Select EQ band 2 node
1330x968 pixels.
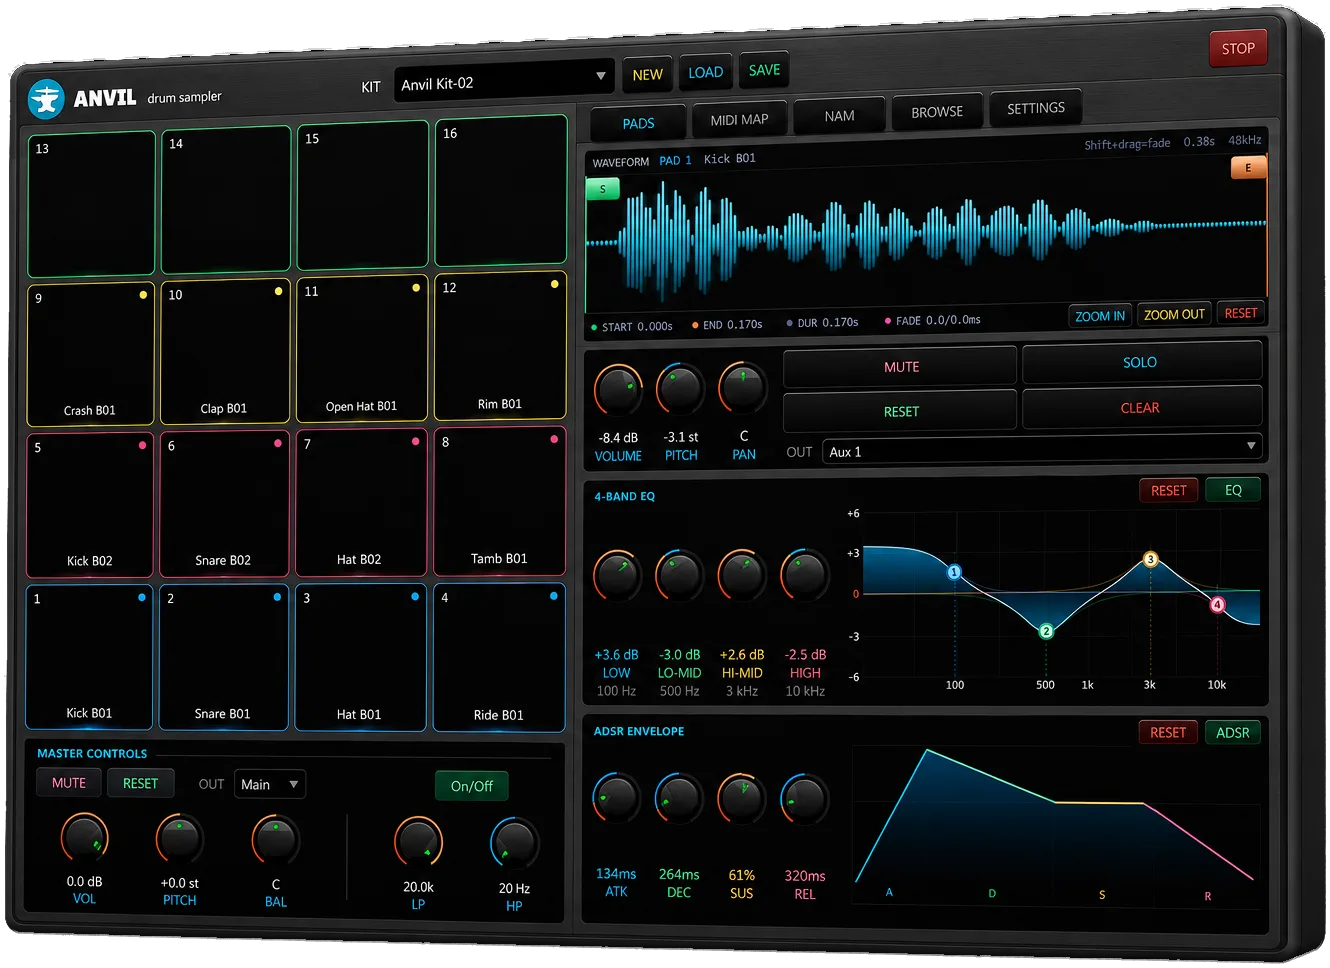pos(1046,631)
